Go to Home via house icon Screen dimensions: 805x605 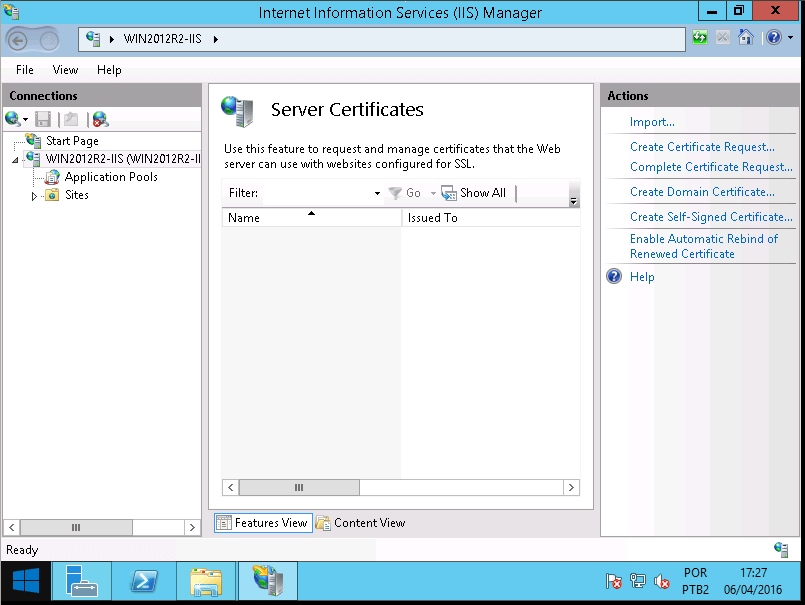(745, 37)
